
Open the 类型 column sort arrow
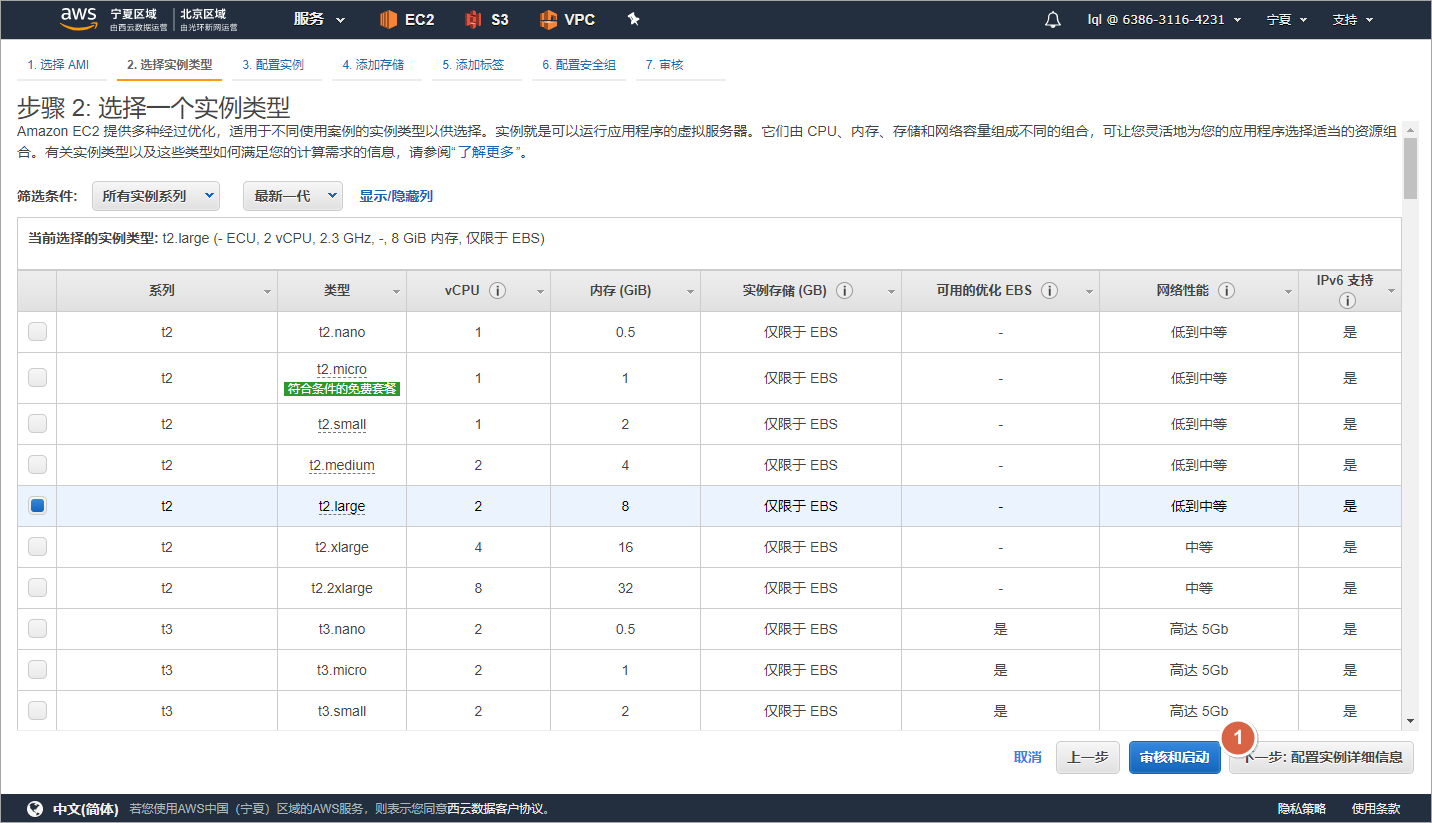click(x=396, y=292)
